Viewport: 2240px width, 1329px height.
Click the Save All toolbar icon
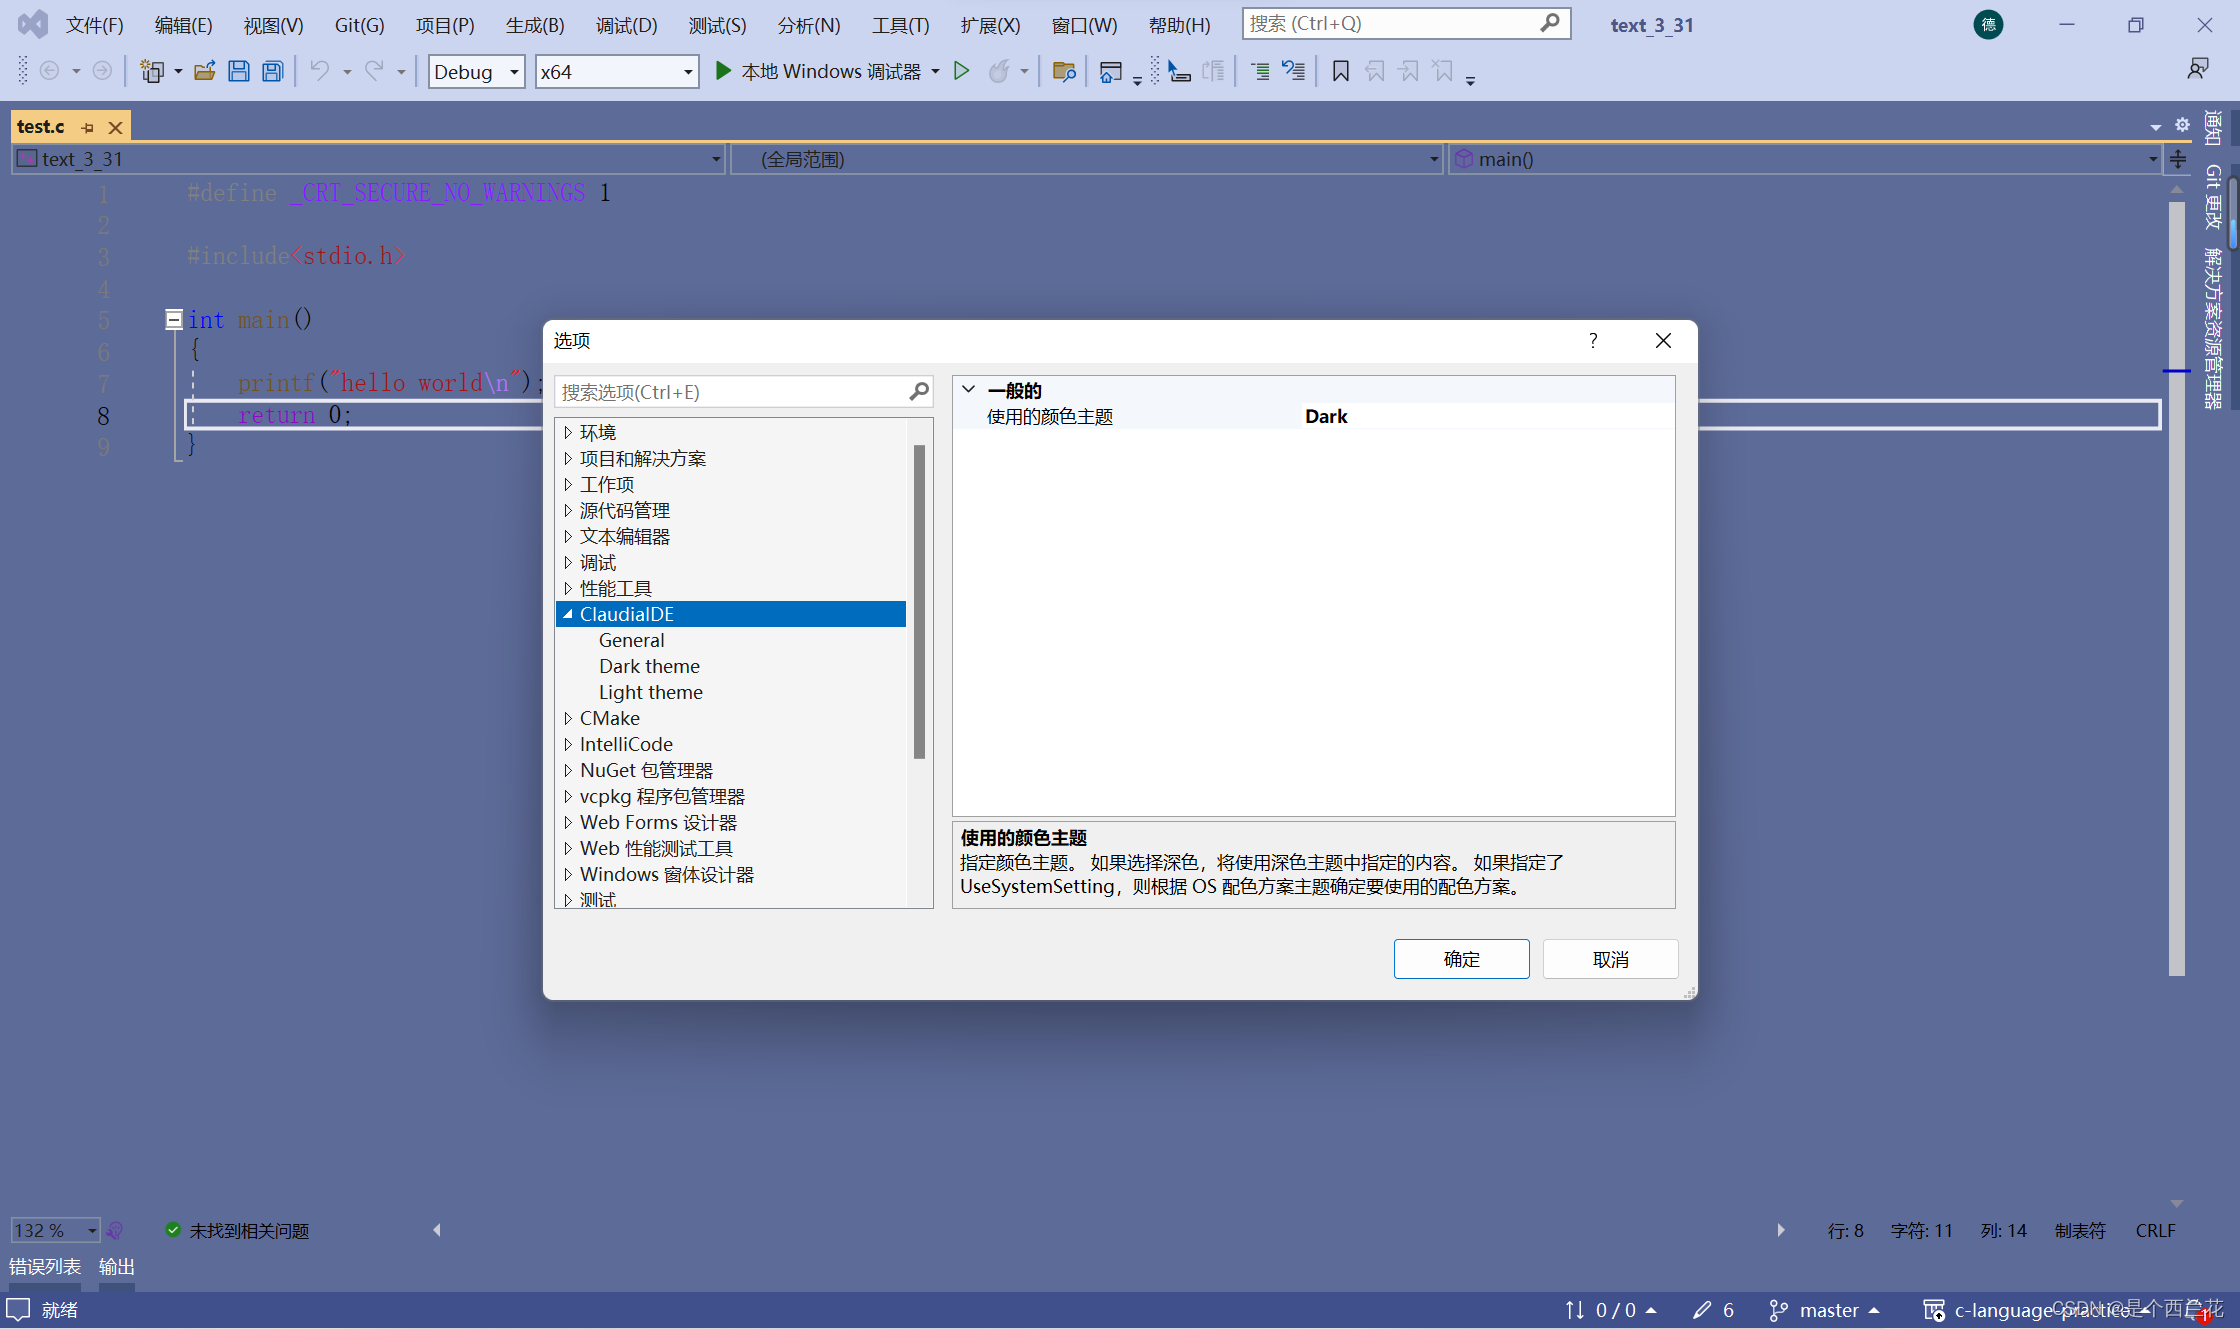(272, 71)
